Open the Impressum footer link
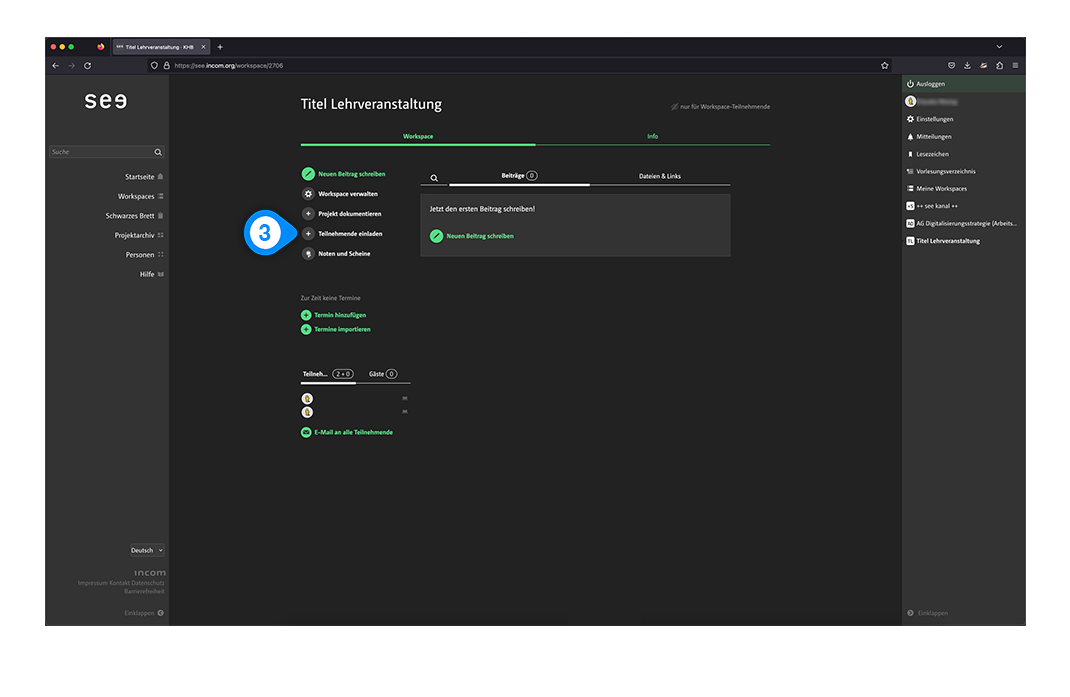This screenshot has width=1070, height=697. pos(92,583)
